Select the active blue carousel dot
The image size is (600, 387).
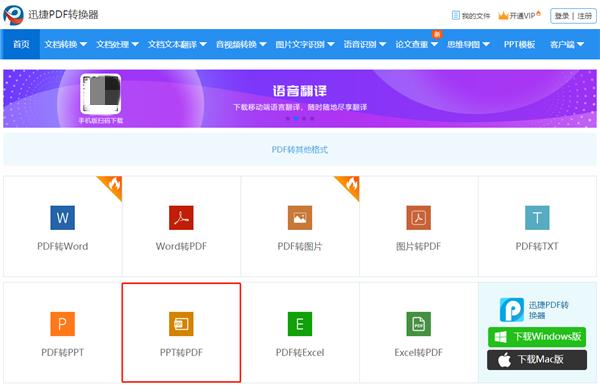(x=296, y=118)
